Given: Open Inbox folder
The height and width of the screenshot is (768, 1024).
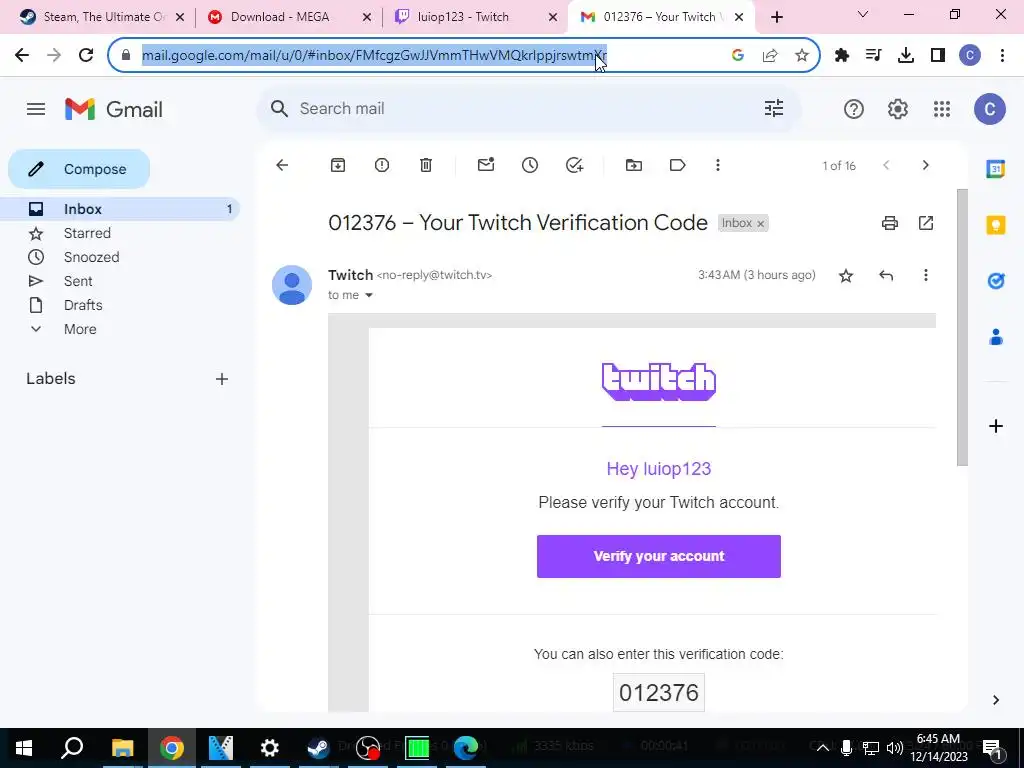Looking at the screenshot, I should coord(120,209).
